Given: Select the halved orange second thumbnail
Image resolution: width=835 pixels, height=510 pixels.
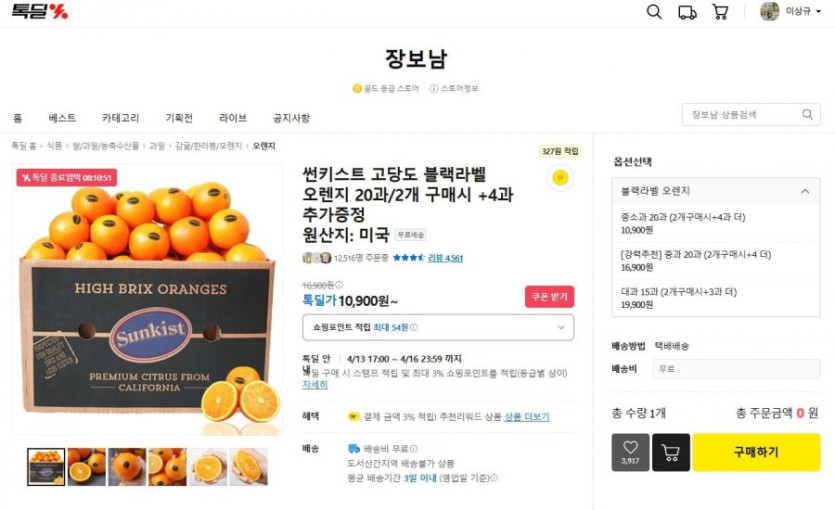Looking at the screenshot, I should click(x=87, y=467).
